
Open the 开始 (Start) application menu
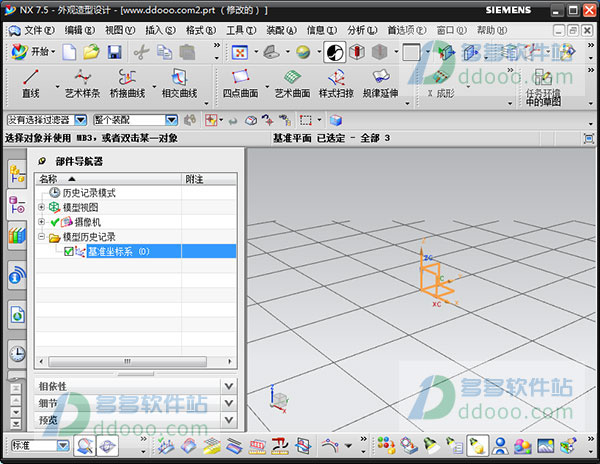coord(33,52)
